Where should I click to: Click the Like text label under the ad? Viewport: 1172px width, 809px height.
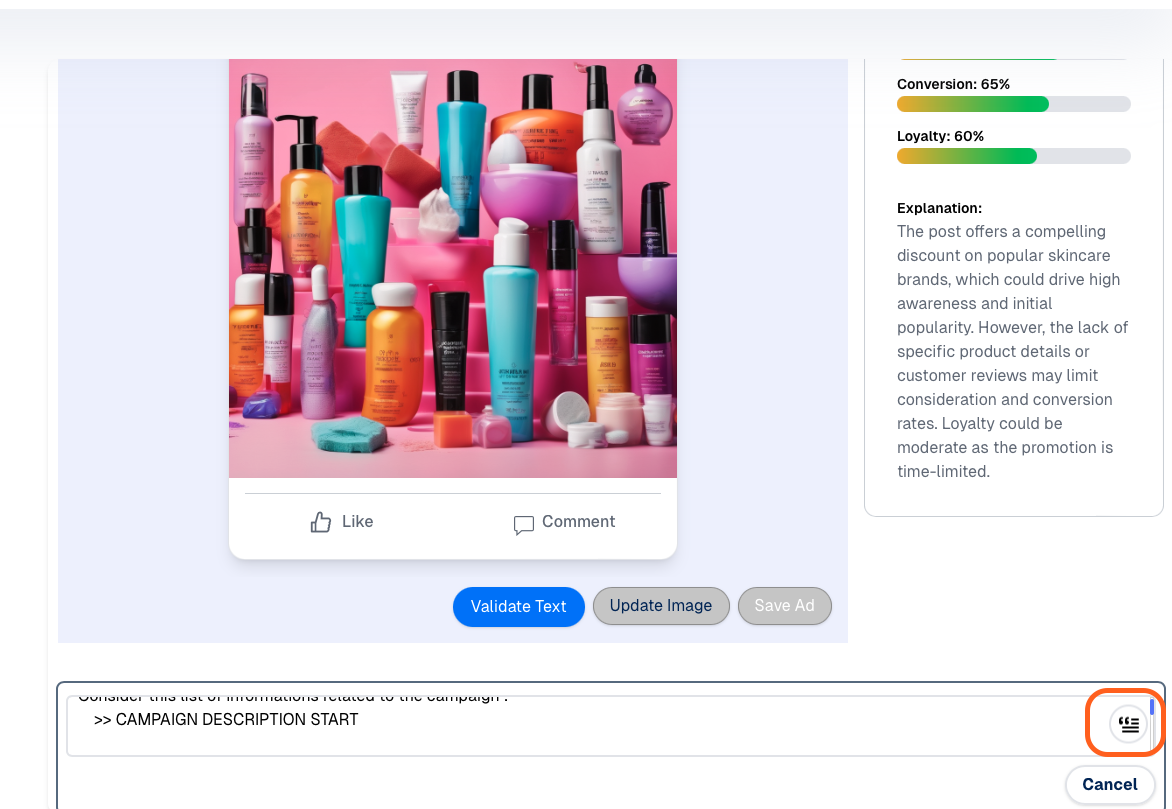(357, 522)
